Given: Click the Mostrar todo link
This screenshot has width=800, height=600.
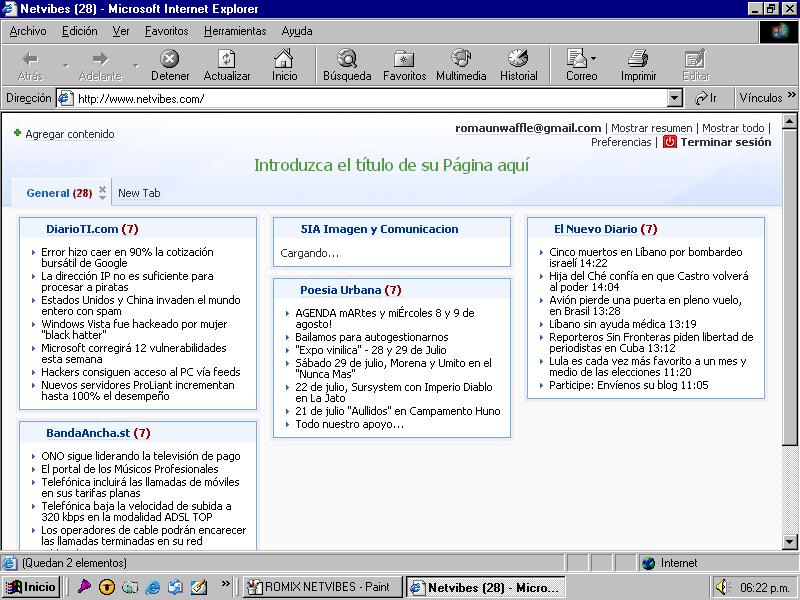Looking at the screenshot, I should 733,128.
